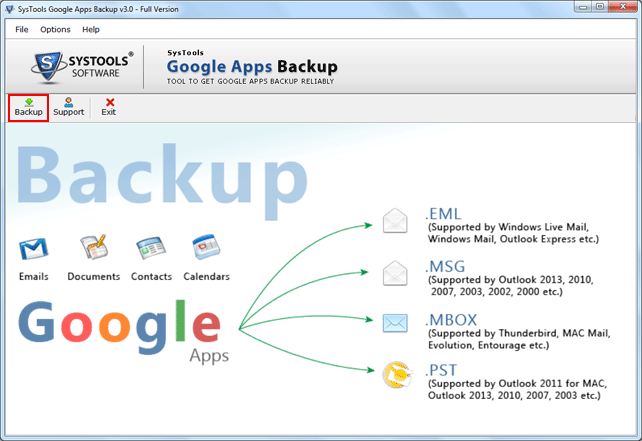642x441 pixels.
Task: Close the SysTools window
Action: point(623,7)
